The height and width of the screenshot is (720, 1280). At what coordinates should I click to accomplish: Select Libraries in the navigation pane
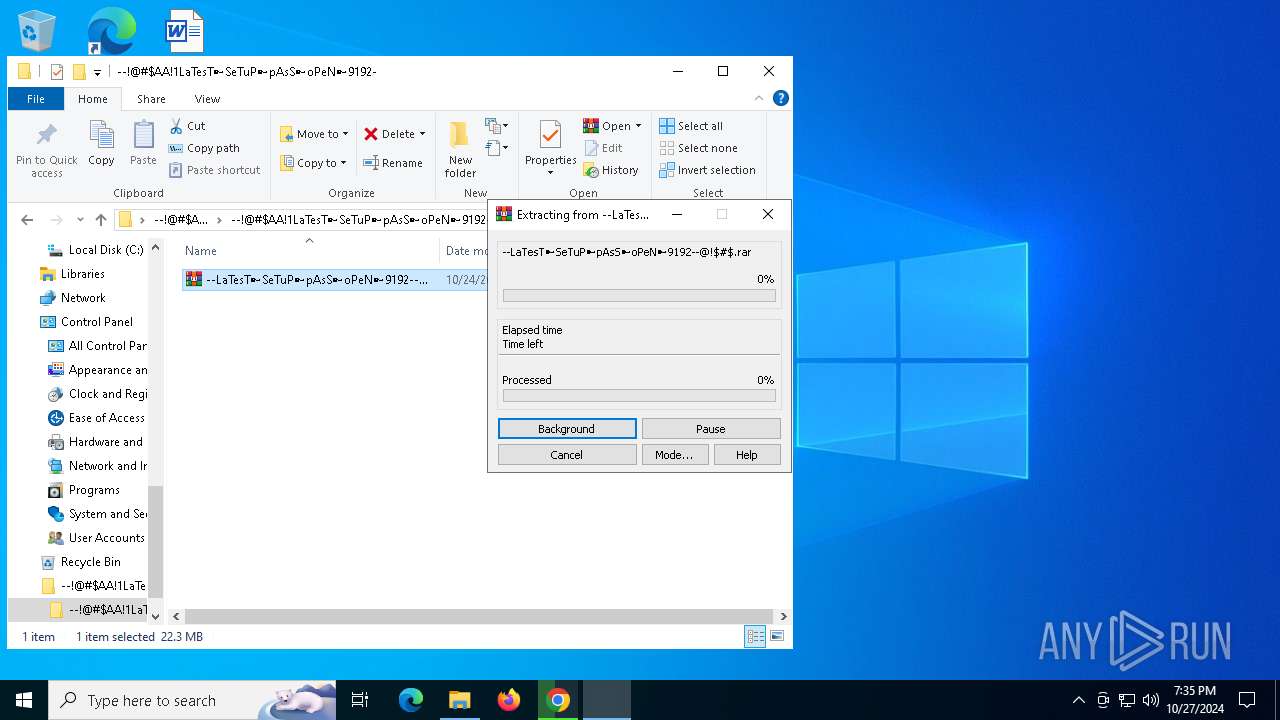[72, 274]
